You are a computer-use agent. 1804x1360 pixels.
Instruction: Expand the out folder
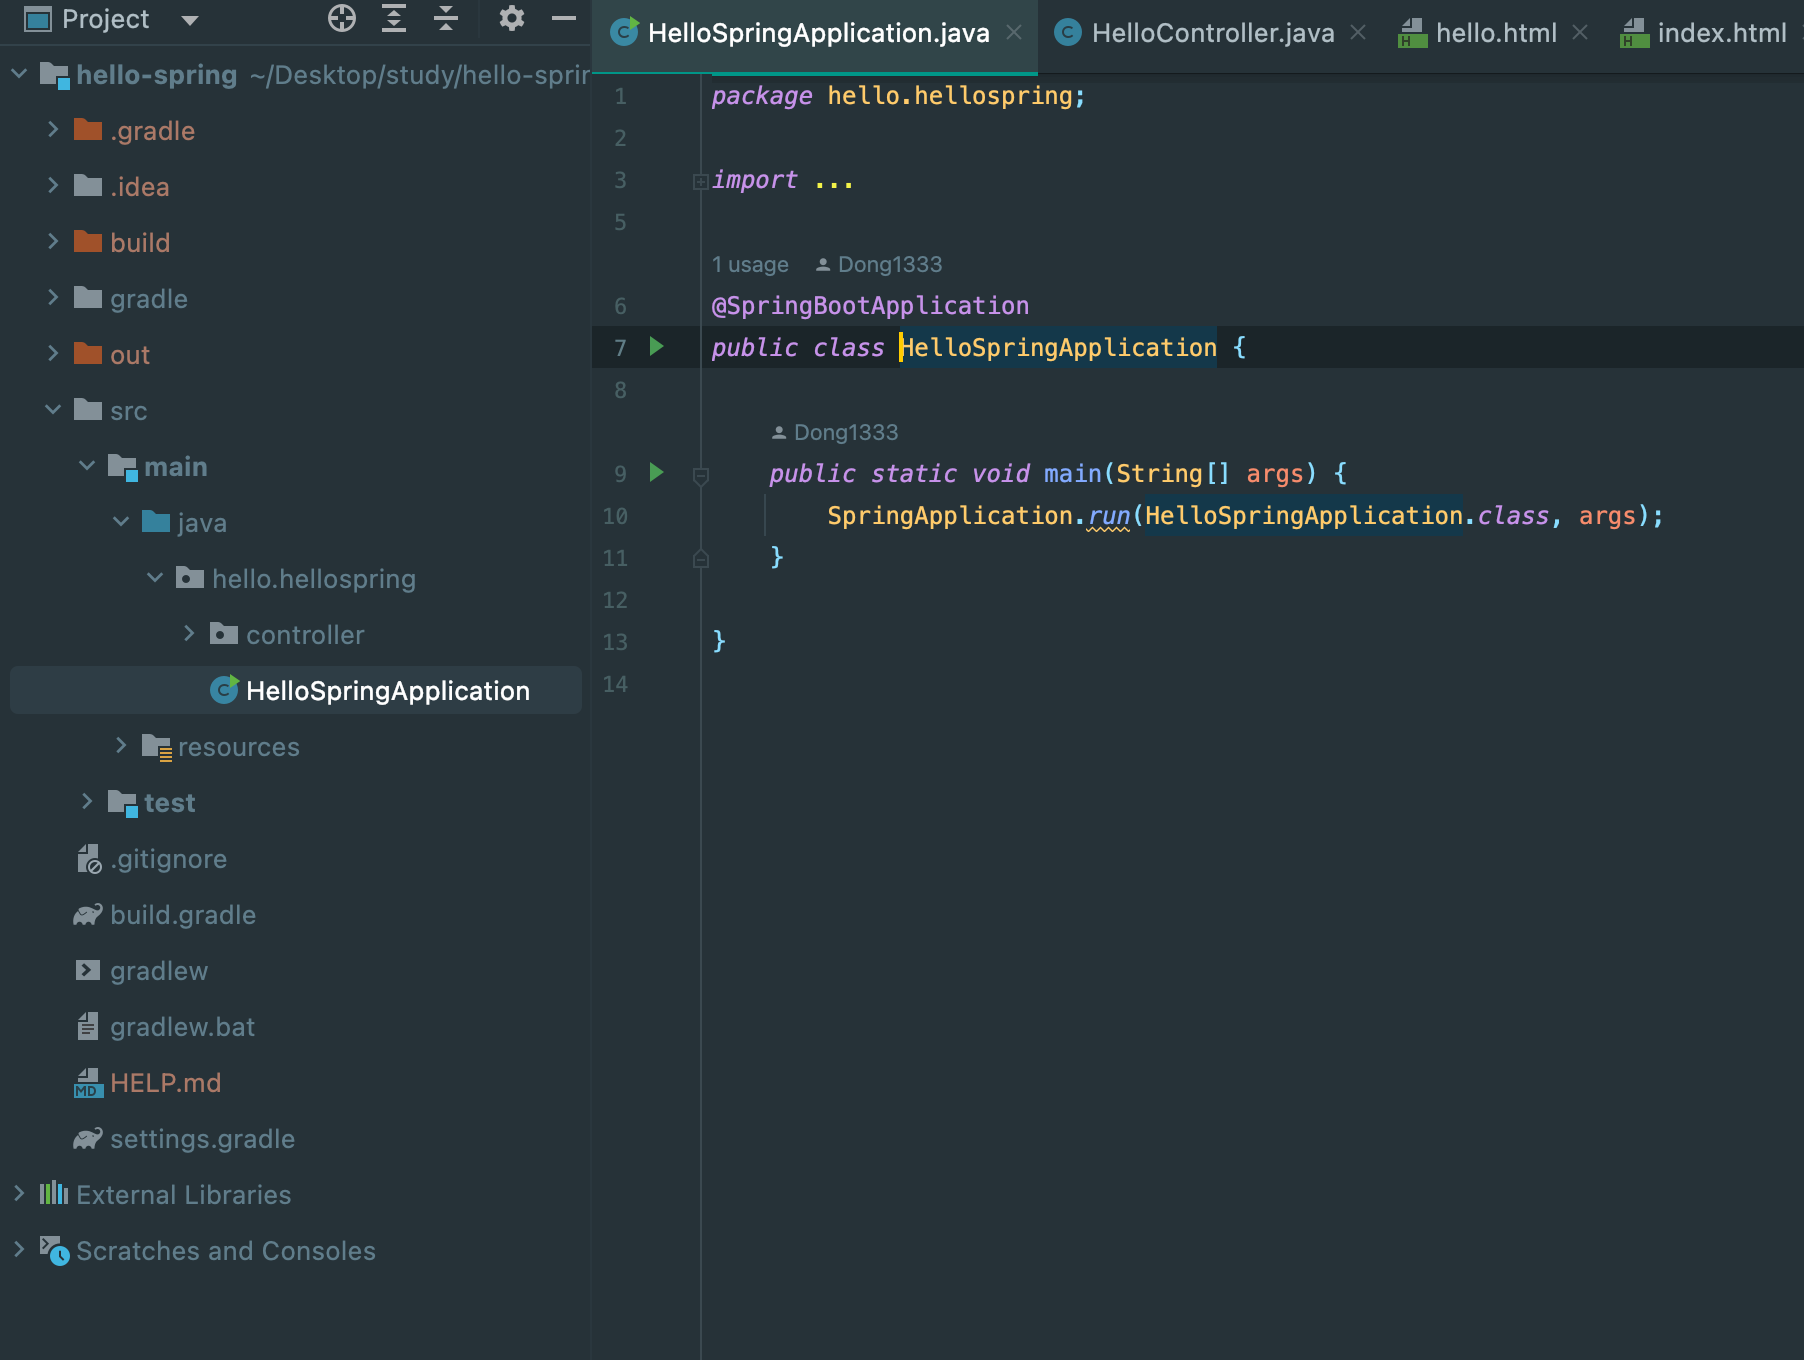53,354
